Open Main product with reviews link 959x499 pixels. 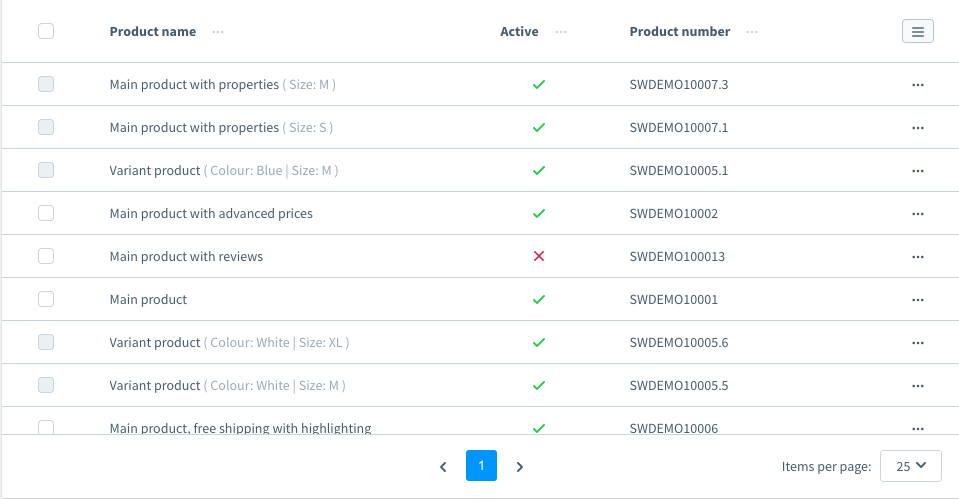[x=186, y=256]
